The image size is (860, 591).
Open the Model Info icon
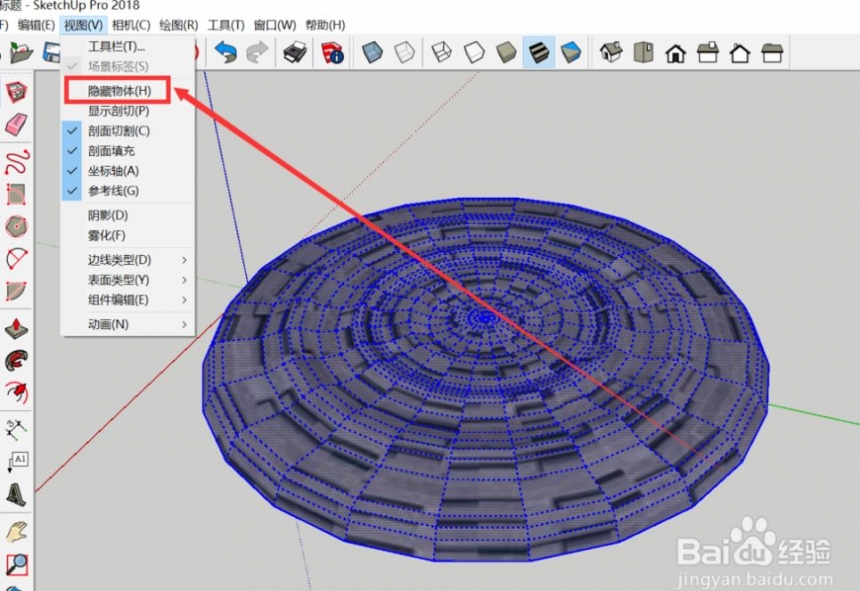tap(332, 53)
